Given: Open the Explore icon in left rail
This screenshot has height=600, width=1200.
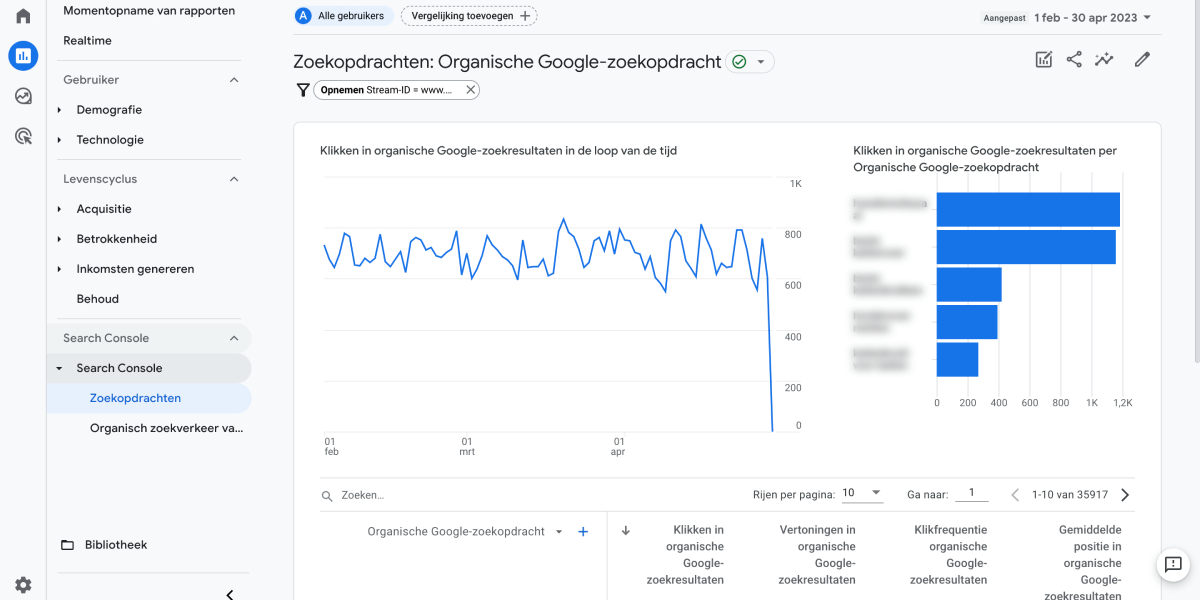Looking at the screenshot, I should [23, 96].
